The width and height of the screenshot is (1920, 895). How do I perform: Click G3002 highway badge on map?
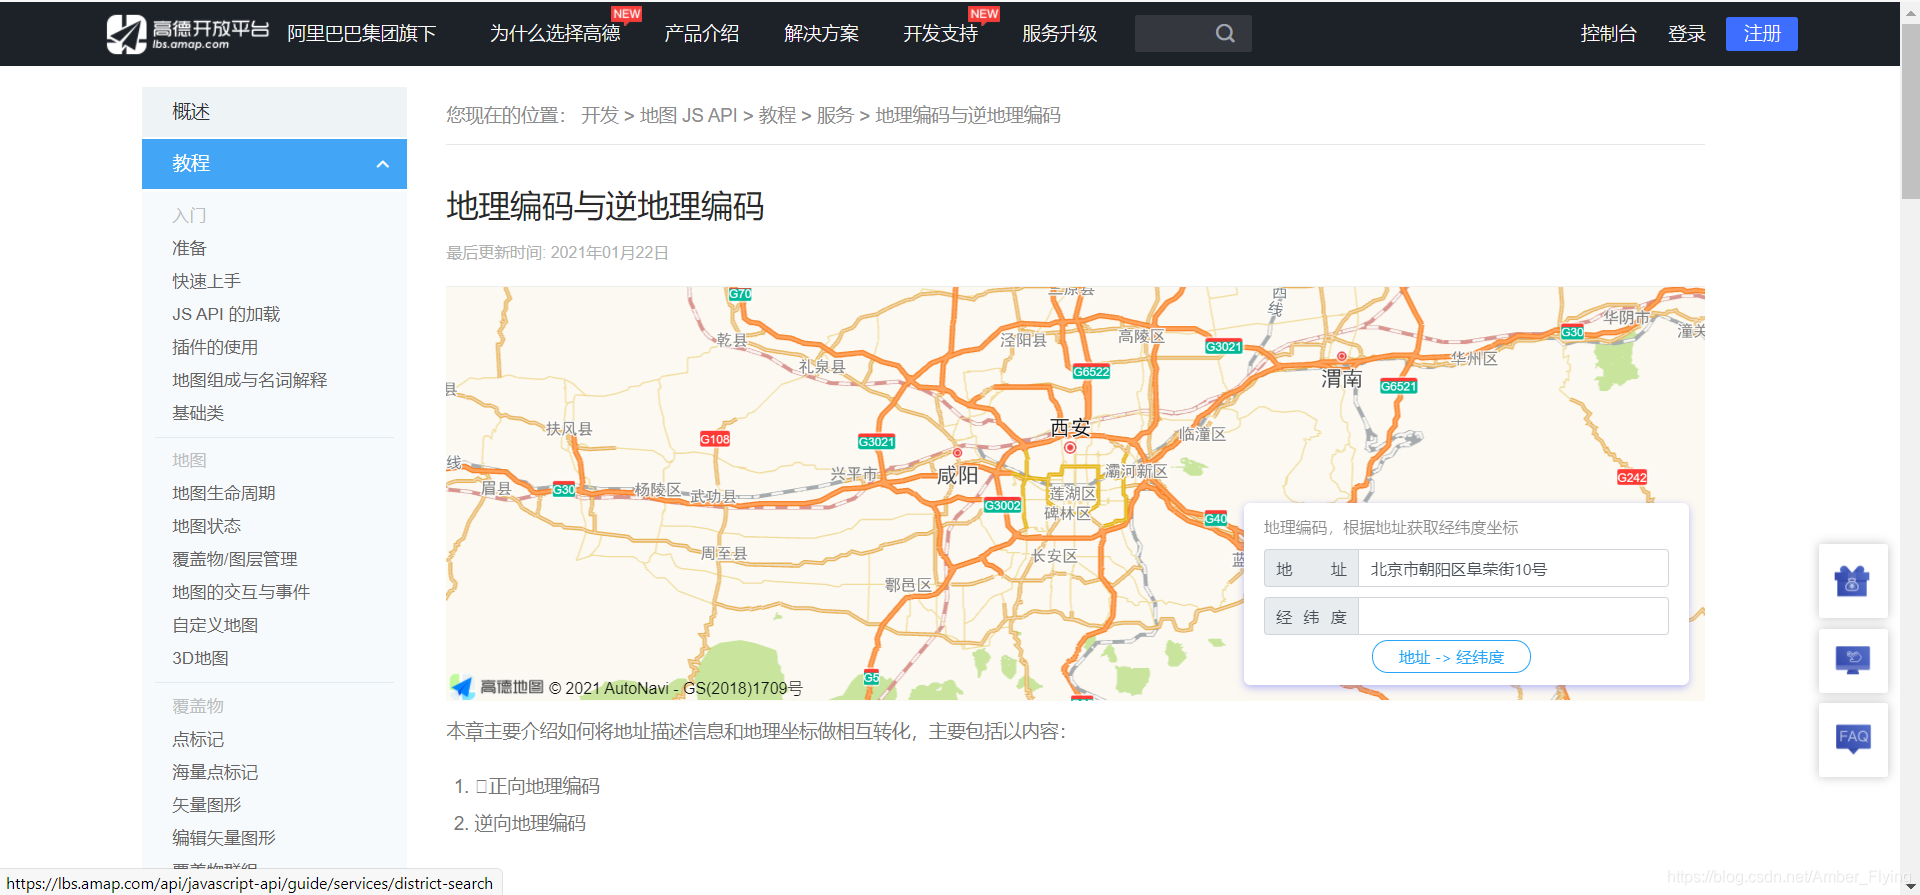pos(1003,506)
